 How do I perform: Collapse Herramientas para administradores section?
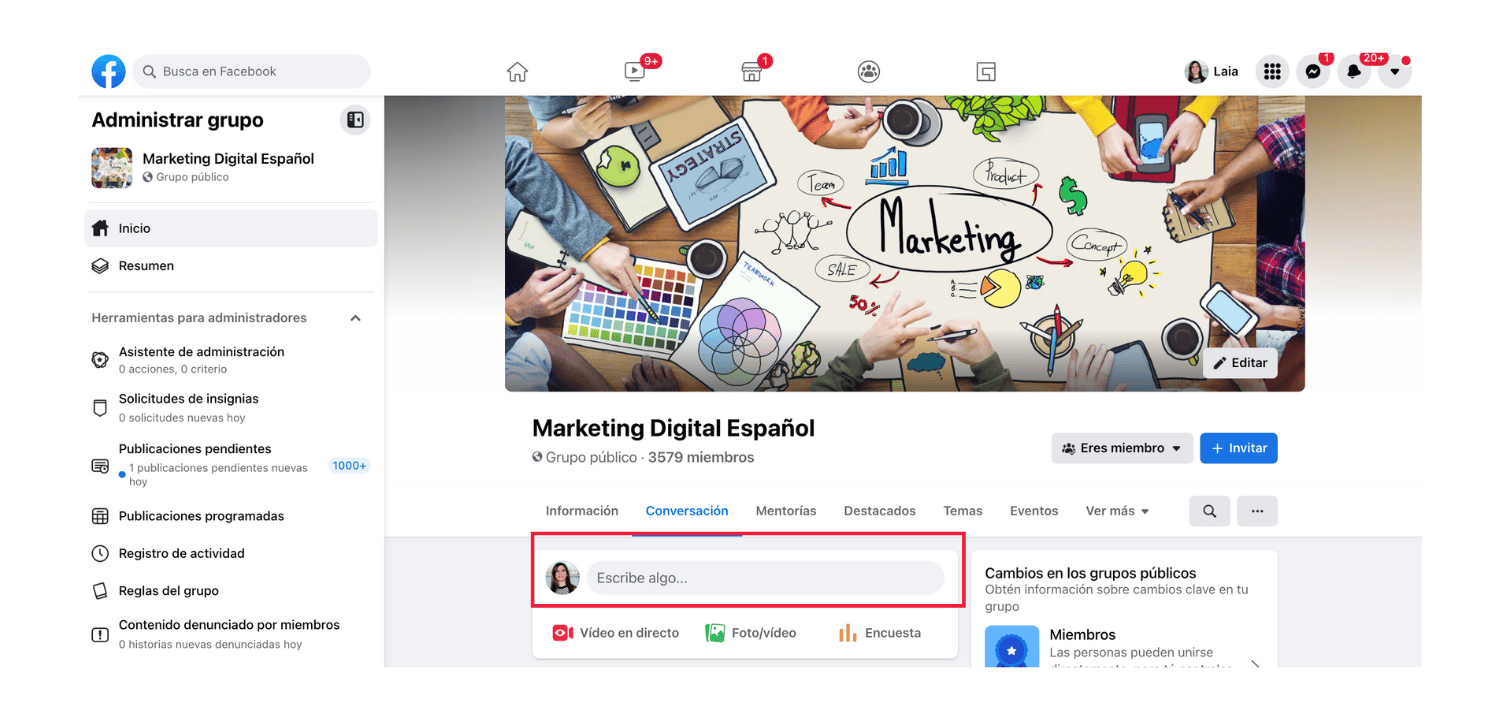click(x=355, y=318)
